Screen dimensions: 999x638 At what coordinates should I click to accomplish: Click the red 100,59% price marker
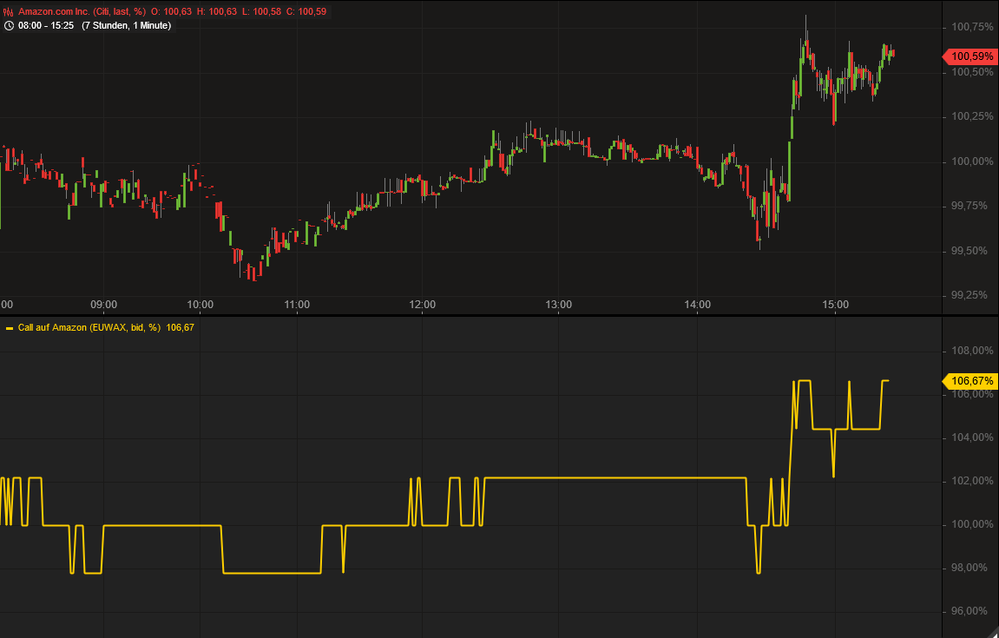[972, 56]
